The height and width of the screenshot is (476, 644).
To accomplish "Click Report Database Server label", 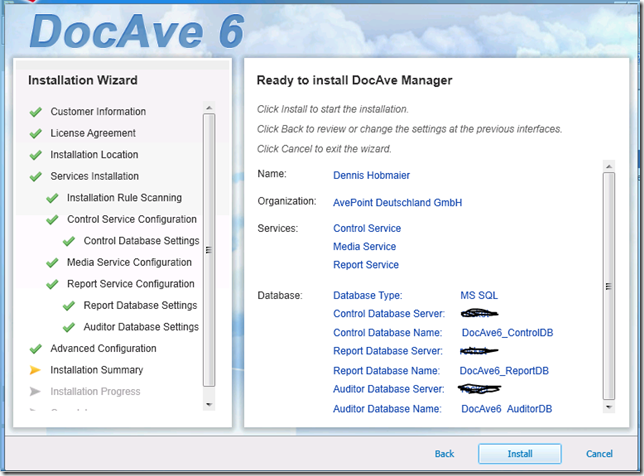I will pos(388,351).
